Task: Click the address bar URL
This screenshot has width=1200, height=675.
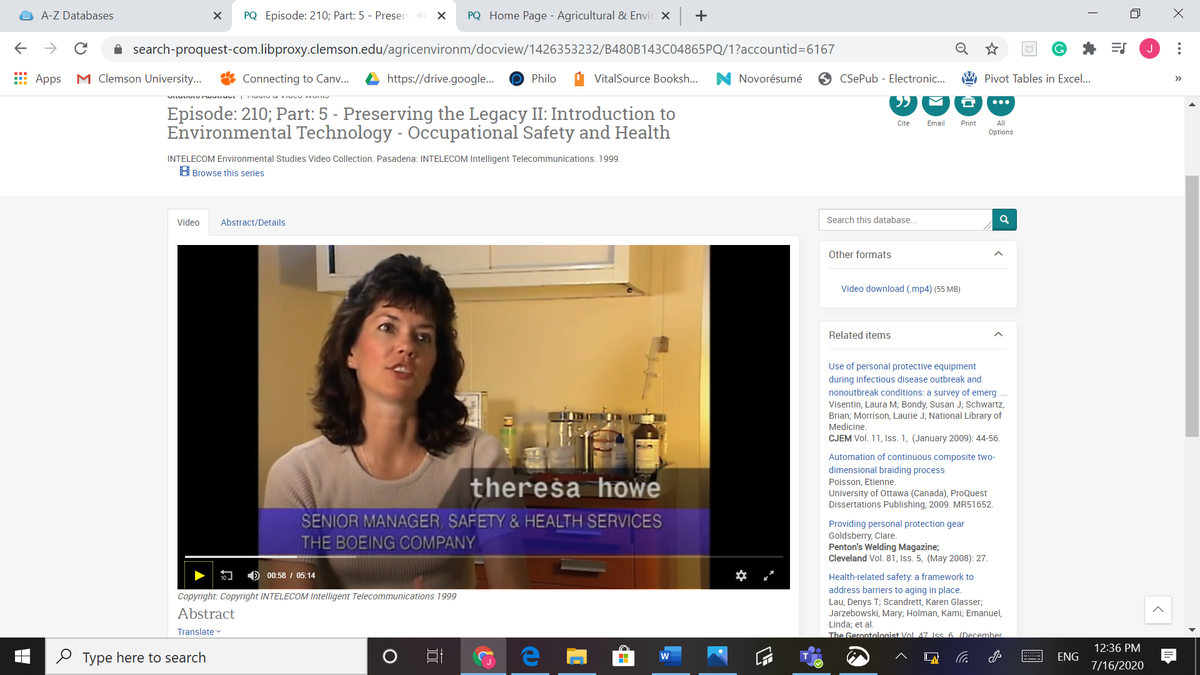Action: (484, 48)
